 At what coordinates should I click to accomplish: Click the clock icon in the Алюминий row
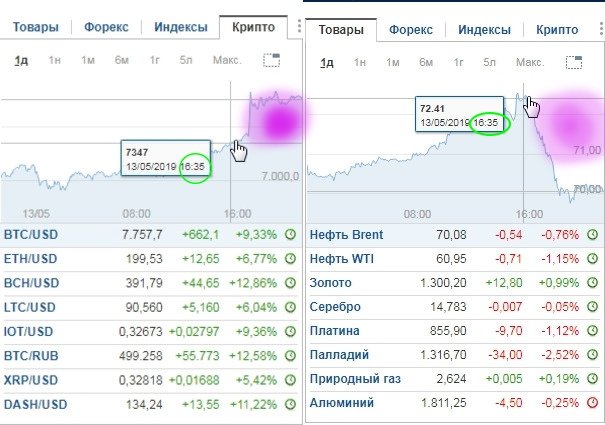coord(593,404)
